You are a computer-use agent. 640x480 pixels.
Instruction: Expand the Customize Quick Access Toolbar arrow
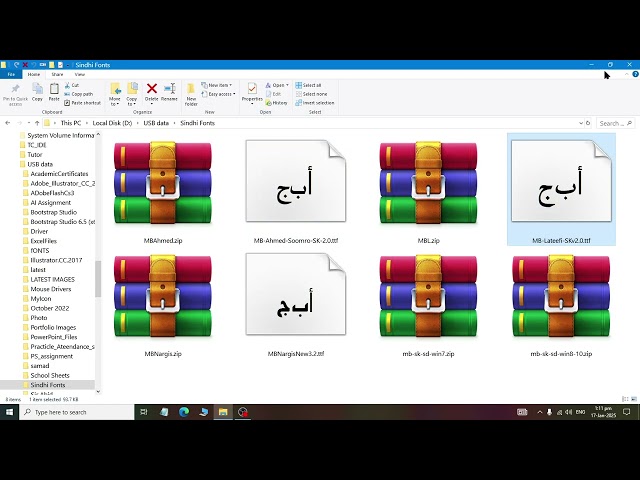[67, 65]
